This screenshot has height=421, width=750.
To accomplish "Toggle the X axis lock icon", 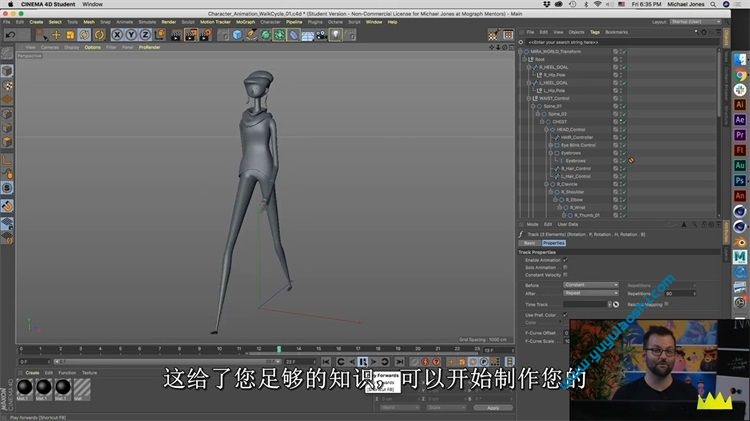I will (118, 34).
